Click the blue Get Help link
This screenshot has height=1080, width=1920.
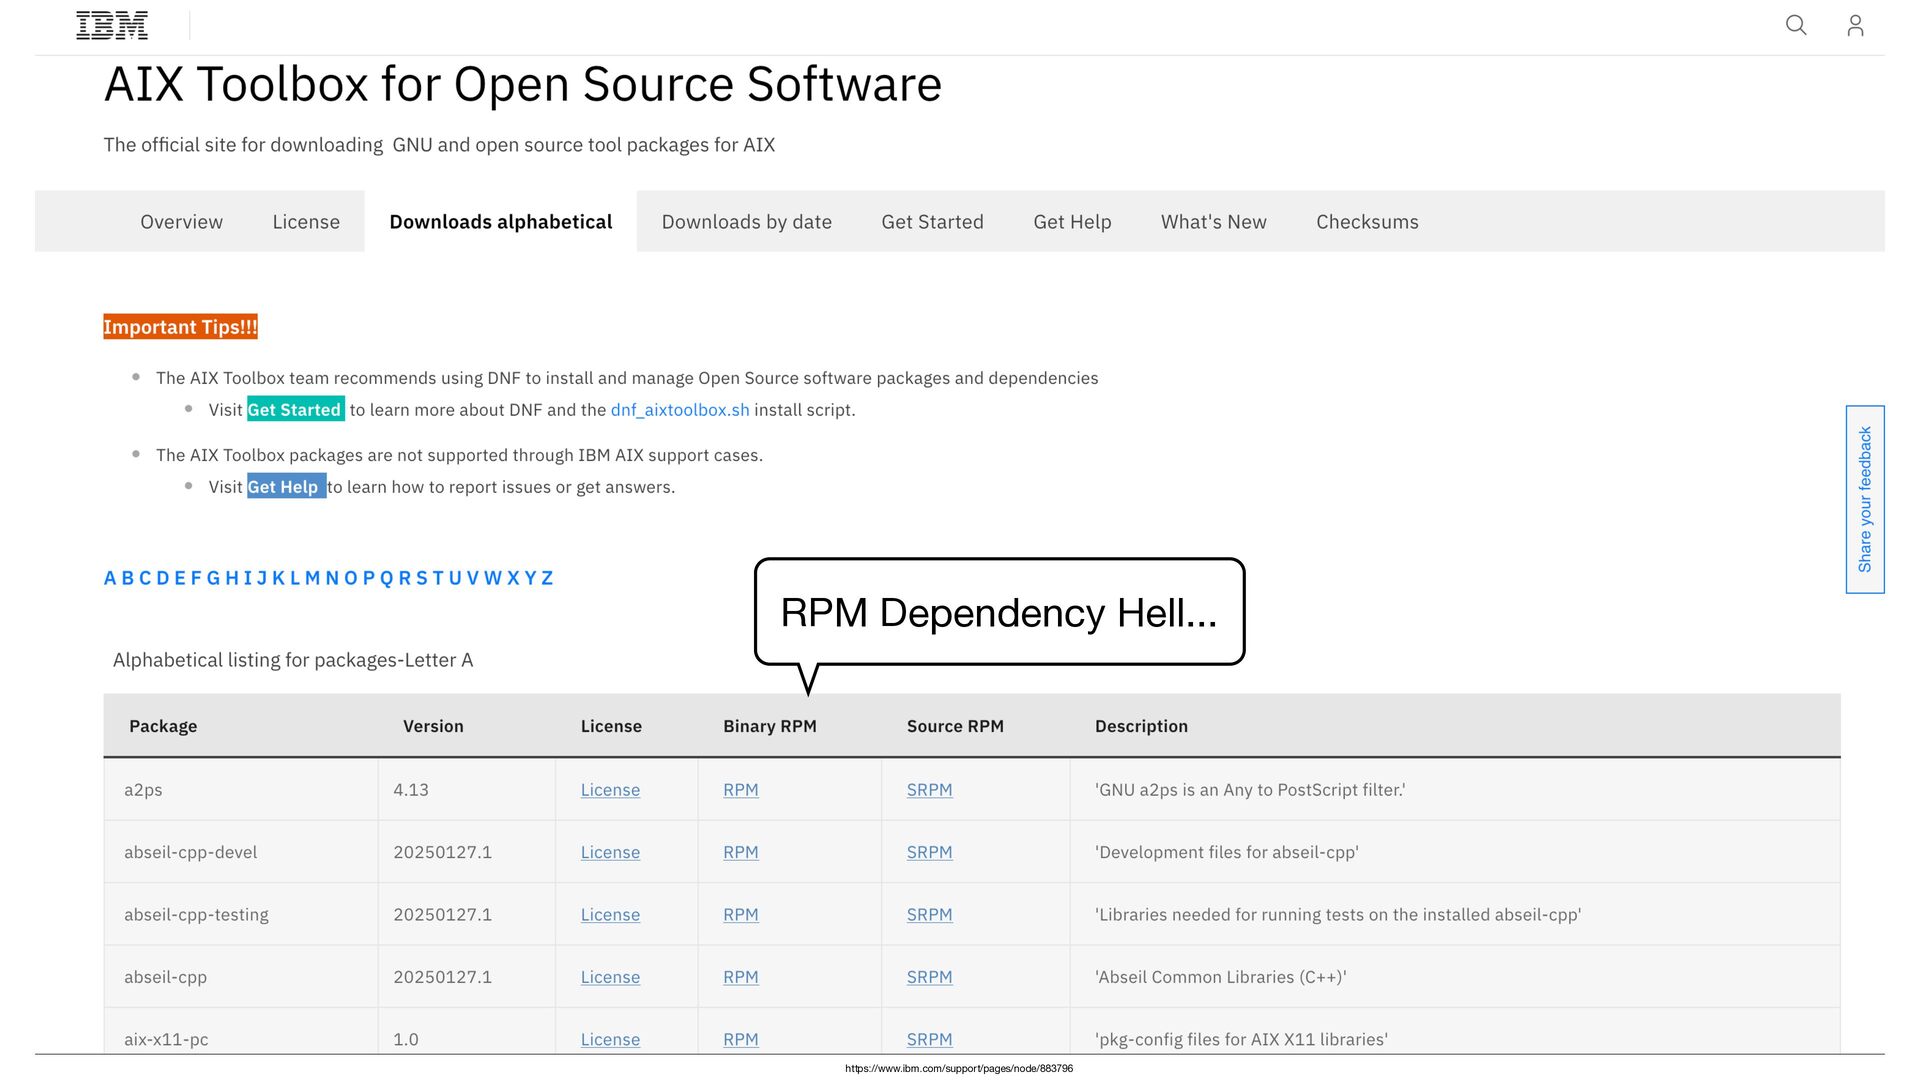click(284, 487)
